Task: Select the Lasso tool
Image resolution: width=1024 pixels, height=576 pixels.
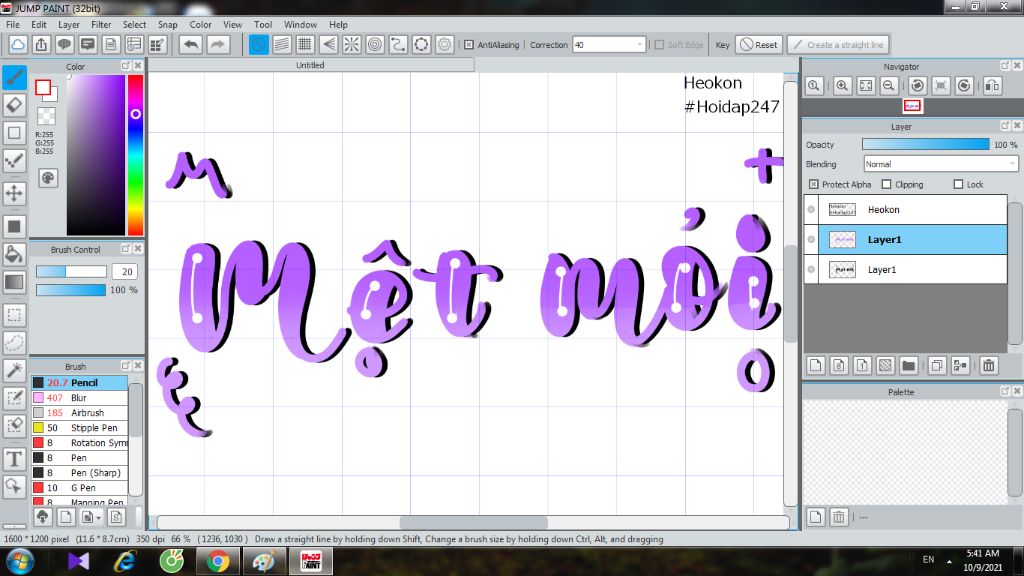Action: coord(14,342)
